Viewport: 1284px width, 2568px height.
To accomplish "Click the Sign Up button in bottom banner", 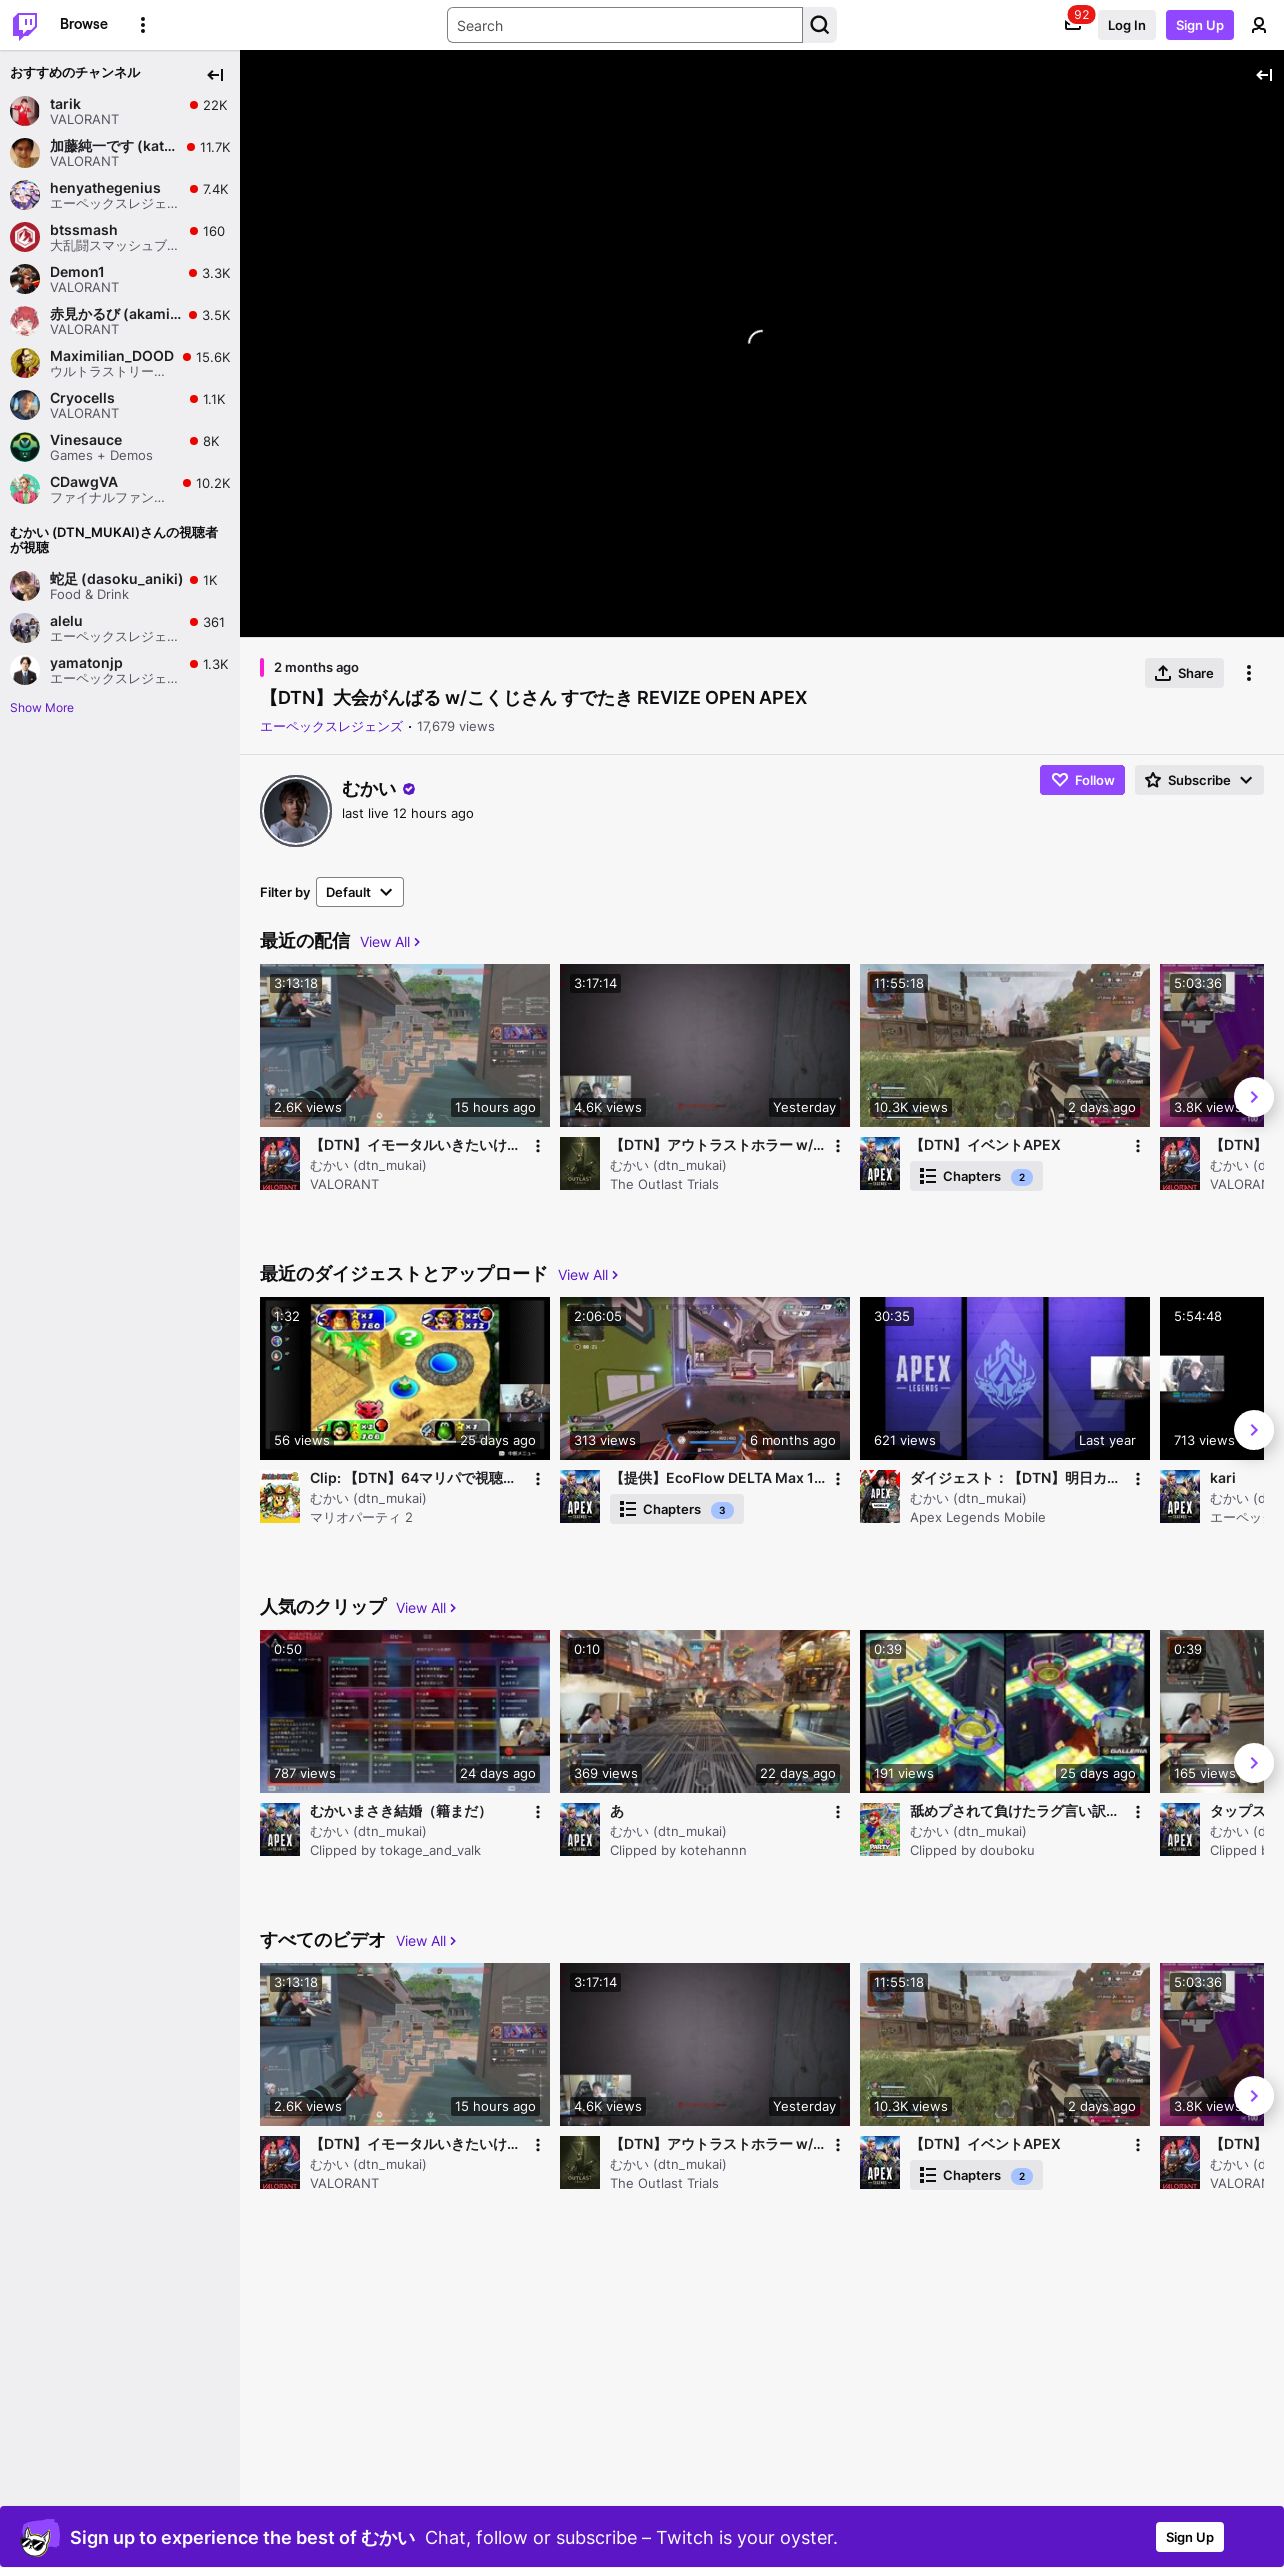I will tap(1190, 2537).
